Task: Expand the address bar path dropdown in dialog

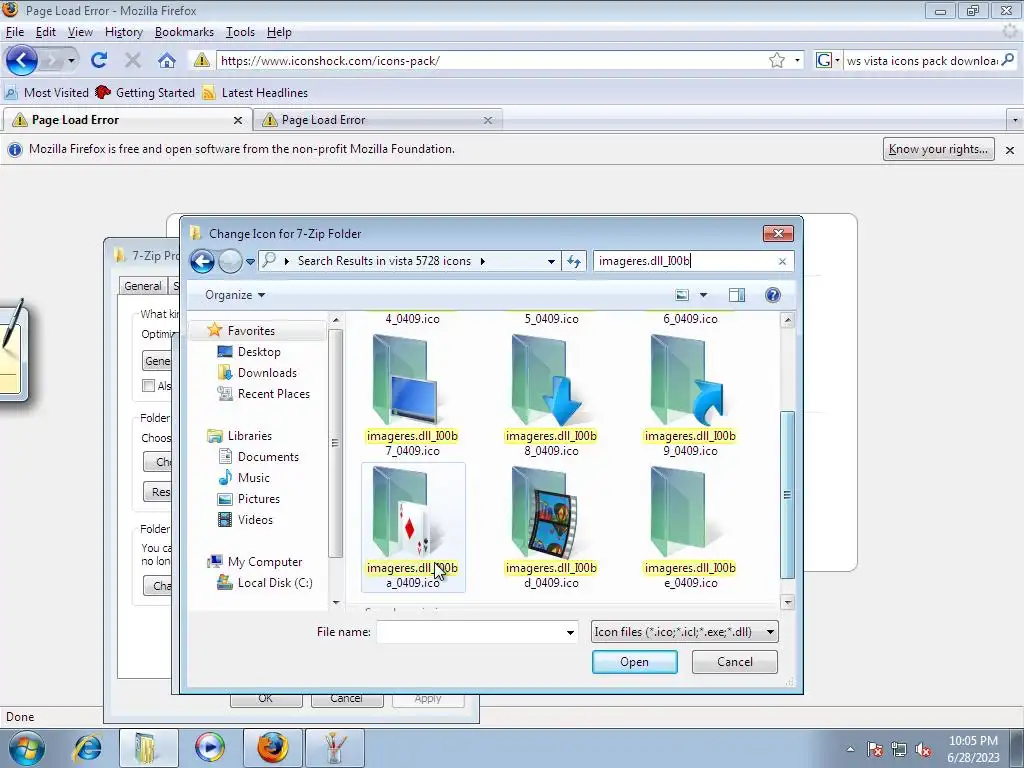Action: pyautogui.click(x=551, y=261)
